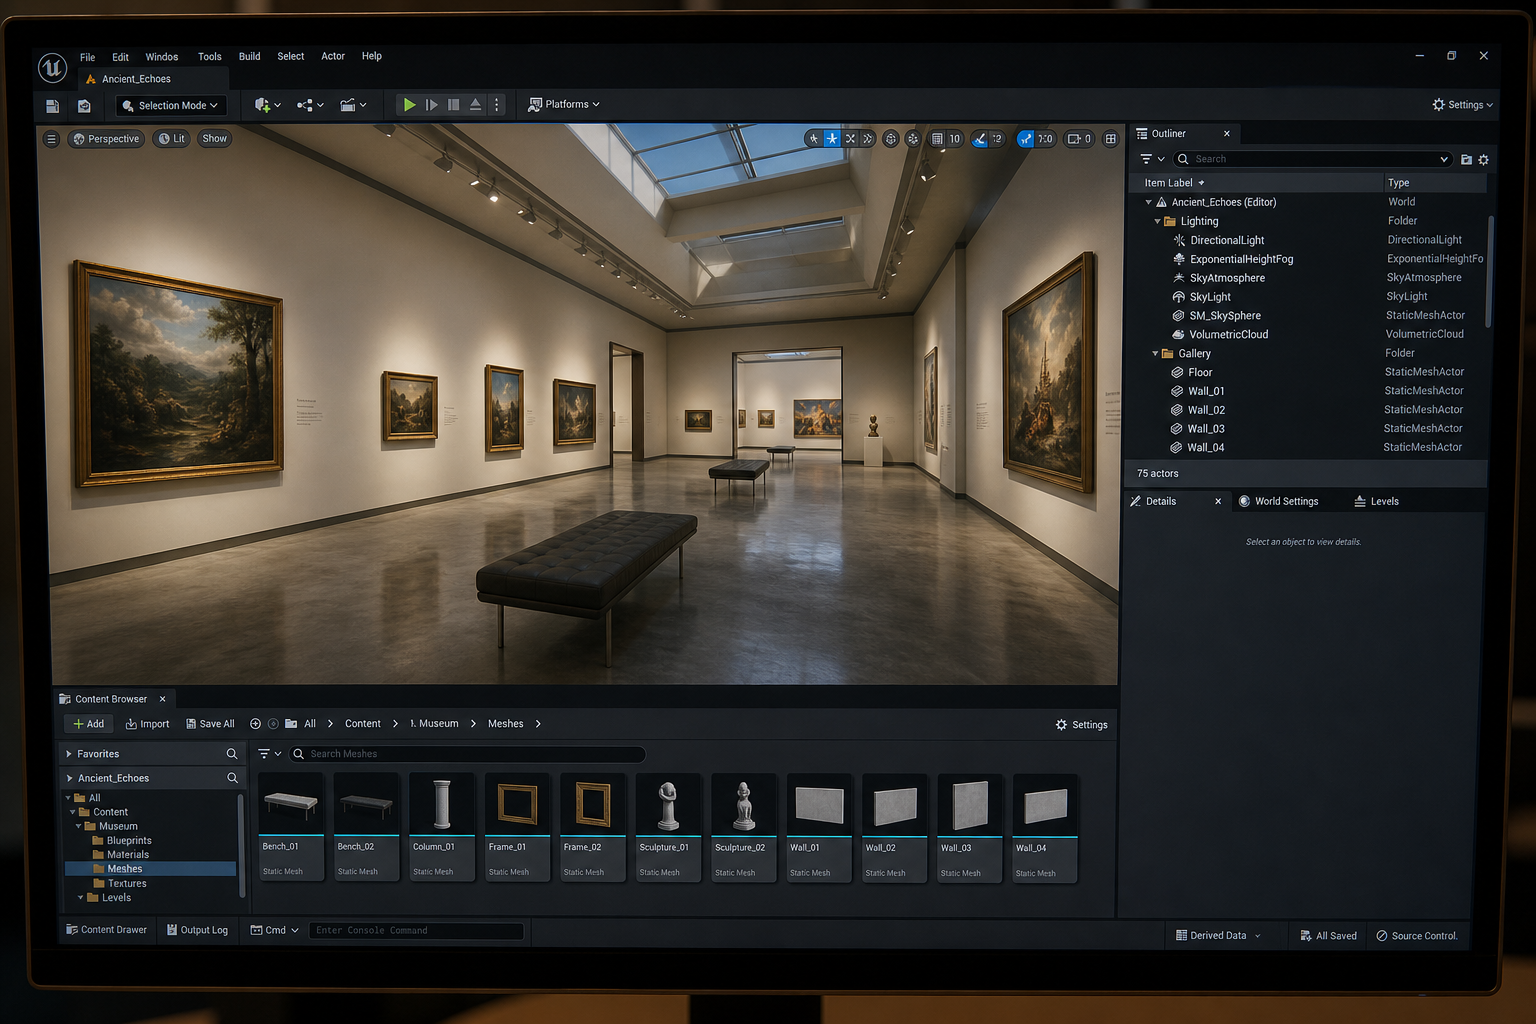Toggle rotation snapping icon in viewport
Screen dimensions: 1536x1024
tap(980, 139)
